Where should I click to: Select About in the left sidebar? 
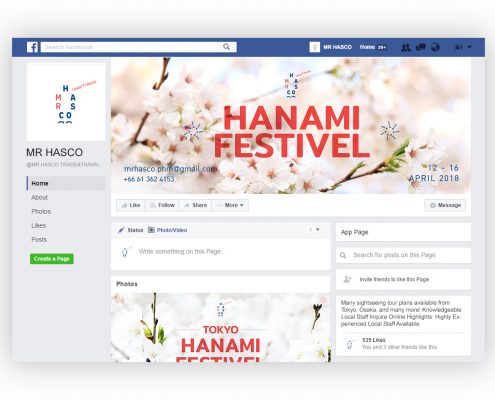39,197
